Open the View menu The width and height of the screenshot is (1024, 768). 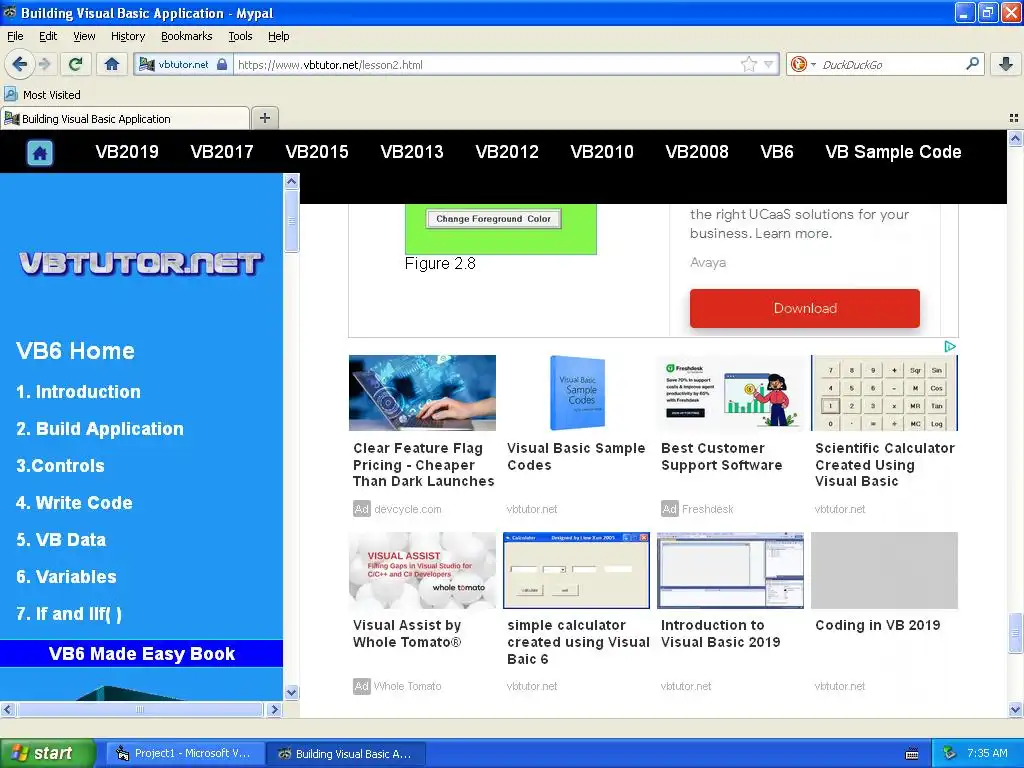click(84, 36)
